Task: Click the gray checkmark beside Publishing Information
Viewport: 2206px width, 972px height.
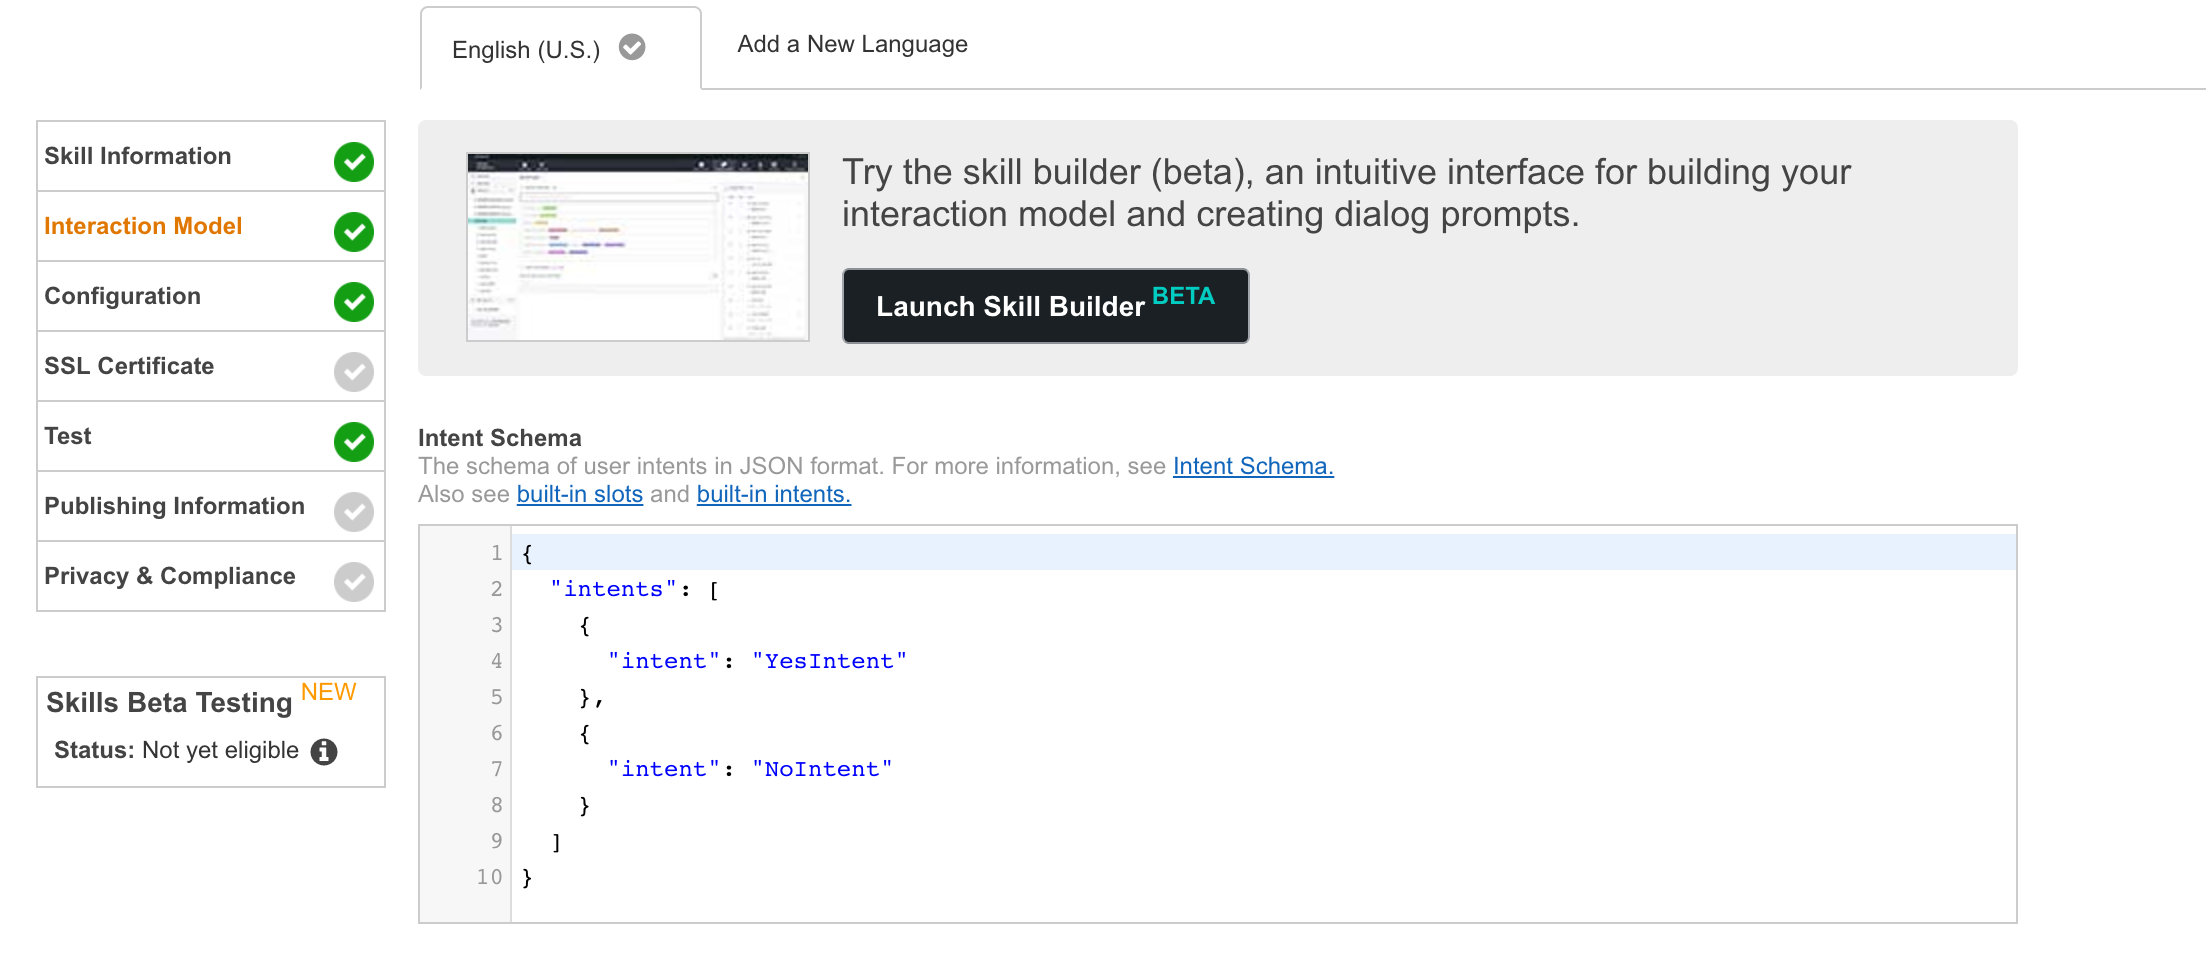Action: tap(354, 511)
